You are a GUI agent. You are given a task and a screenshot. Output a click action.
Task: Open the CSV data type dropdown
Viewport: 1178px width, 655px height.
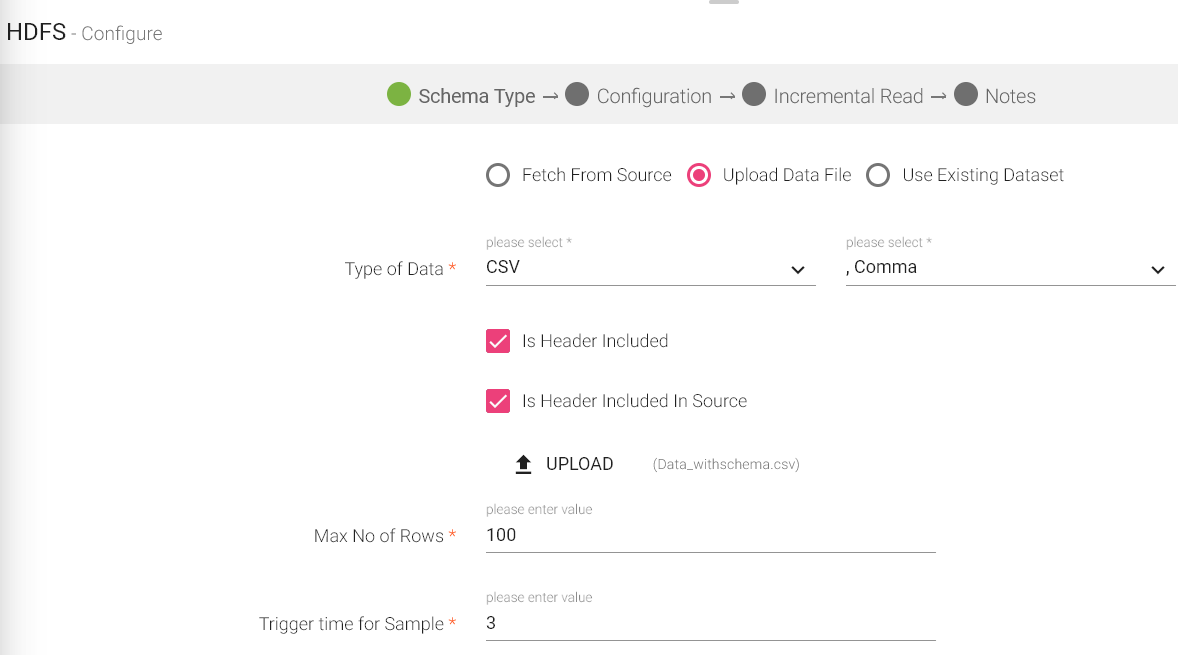point(640,268)
